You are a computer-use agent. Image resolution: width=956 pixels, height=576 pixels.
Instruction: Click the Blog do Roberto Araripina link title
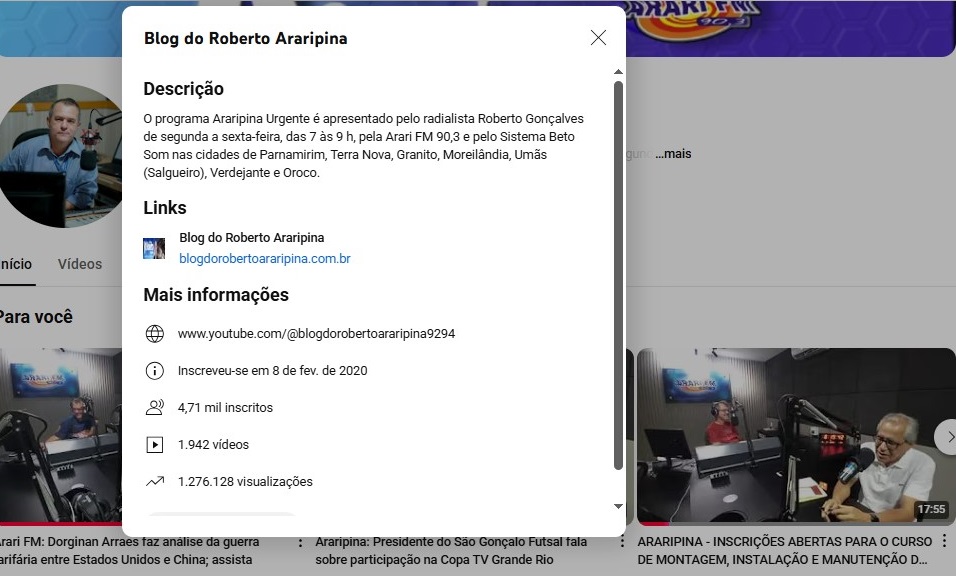pyautogui.click(x=252, y=238)
